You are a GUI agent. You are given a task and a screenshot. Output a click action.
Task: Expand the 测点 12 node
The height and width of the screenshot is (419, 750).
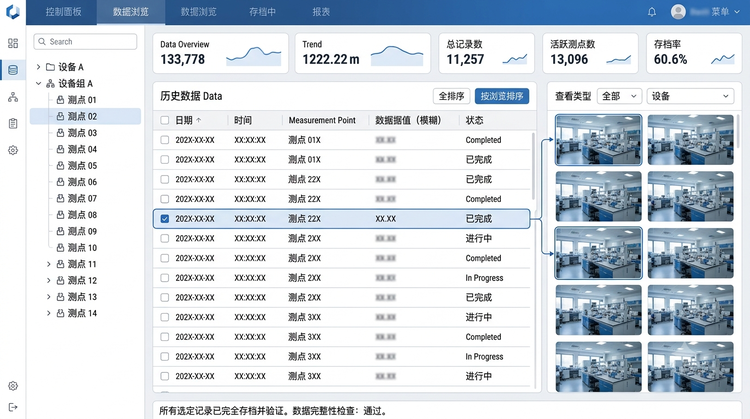pos(48,280)
